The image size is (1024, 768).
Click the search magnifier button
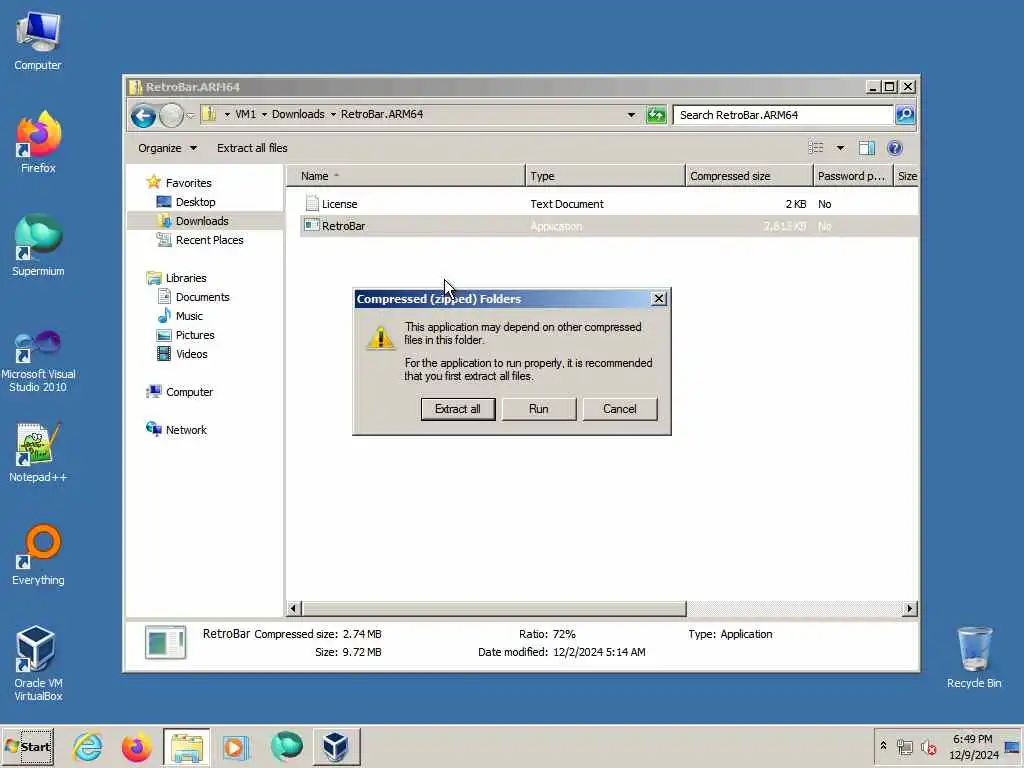click(x=904, y=115)
